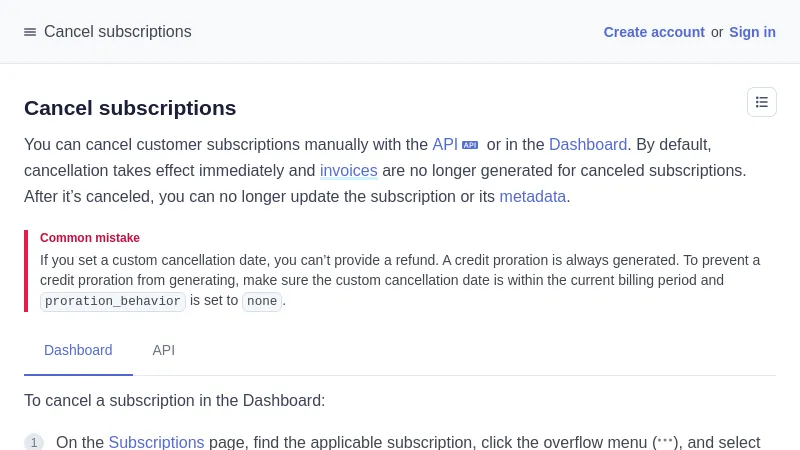
Task: Follow the Dashboard link in intro paragraph
Action: click(x=588, y=144)
